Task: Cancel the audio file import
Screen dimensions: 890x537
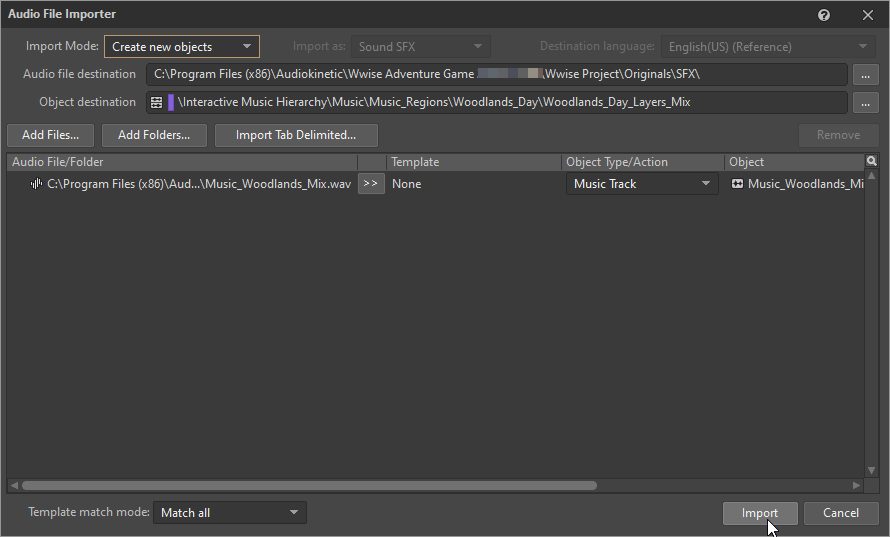Action: point(840,513)
